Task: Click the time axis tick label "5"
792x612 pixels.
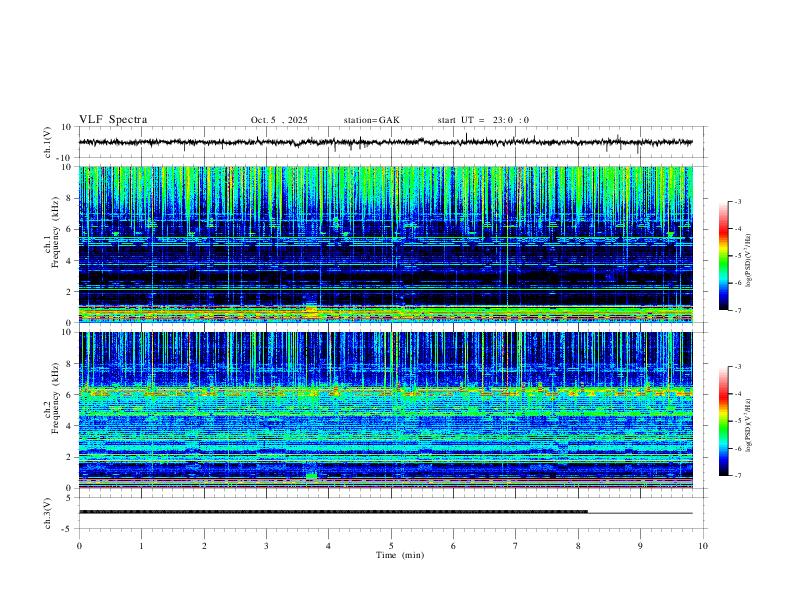Action: coord(391,546)
